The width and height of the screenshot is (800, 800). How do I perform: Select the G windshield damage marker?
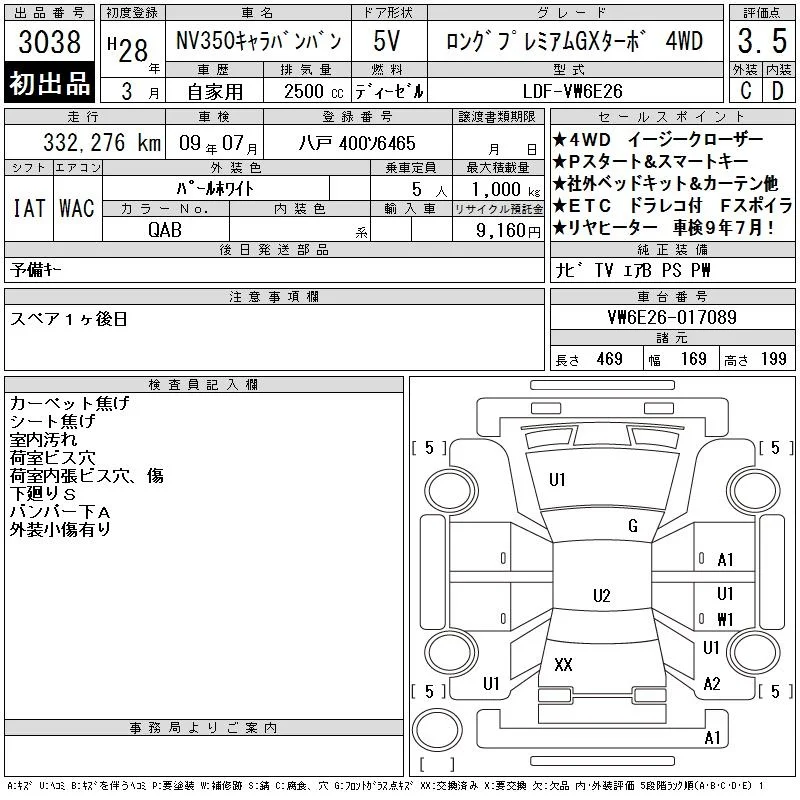pos(633,526)
